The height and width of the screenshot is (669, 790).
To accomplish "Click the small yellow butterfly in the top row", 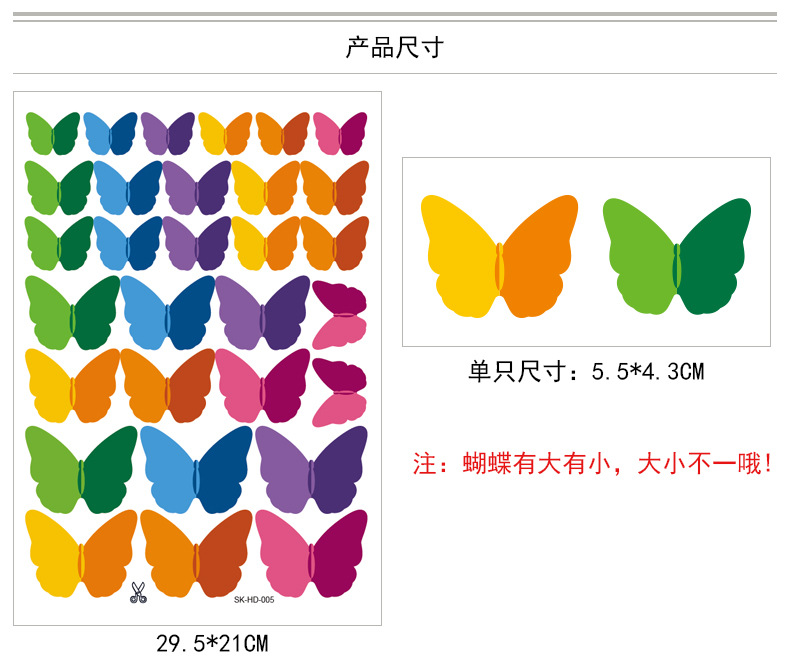I will pyautogui.click(x=225, y=133).
